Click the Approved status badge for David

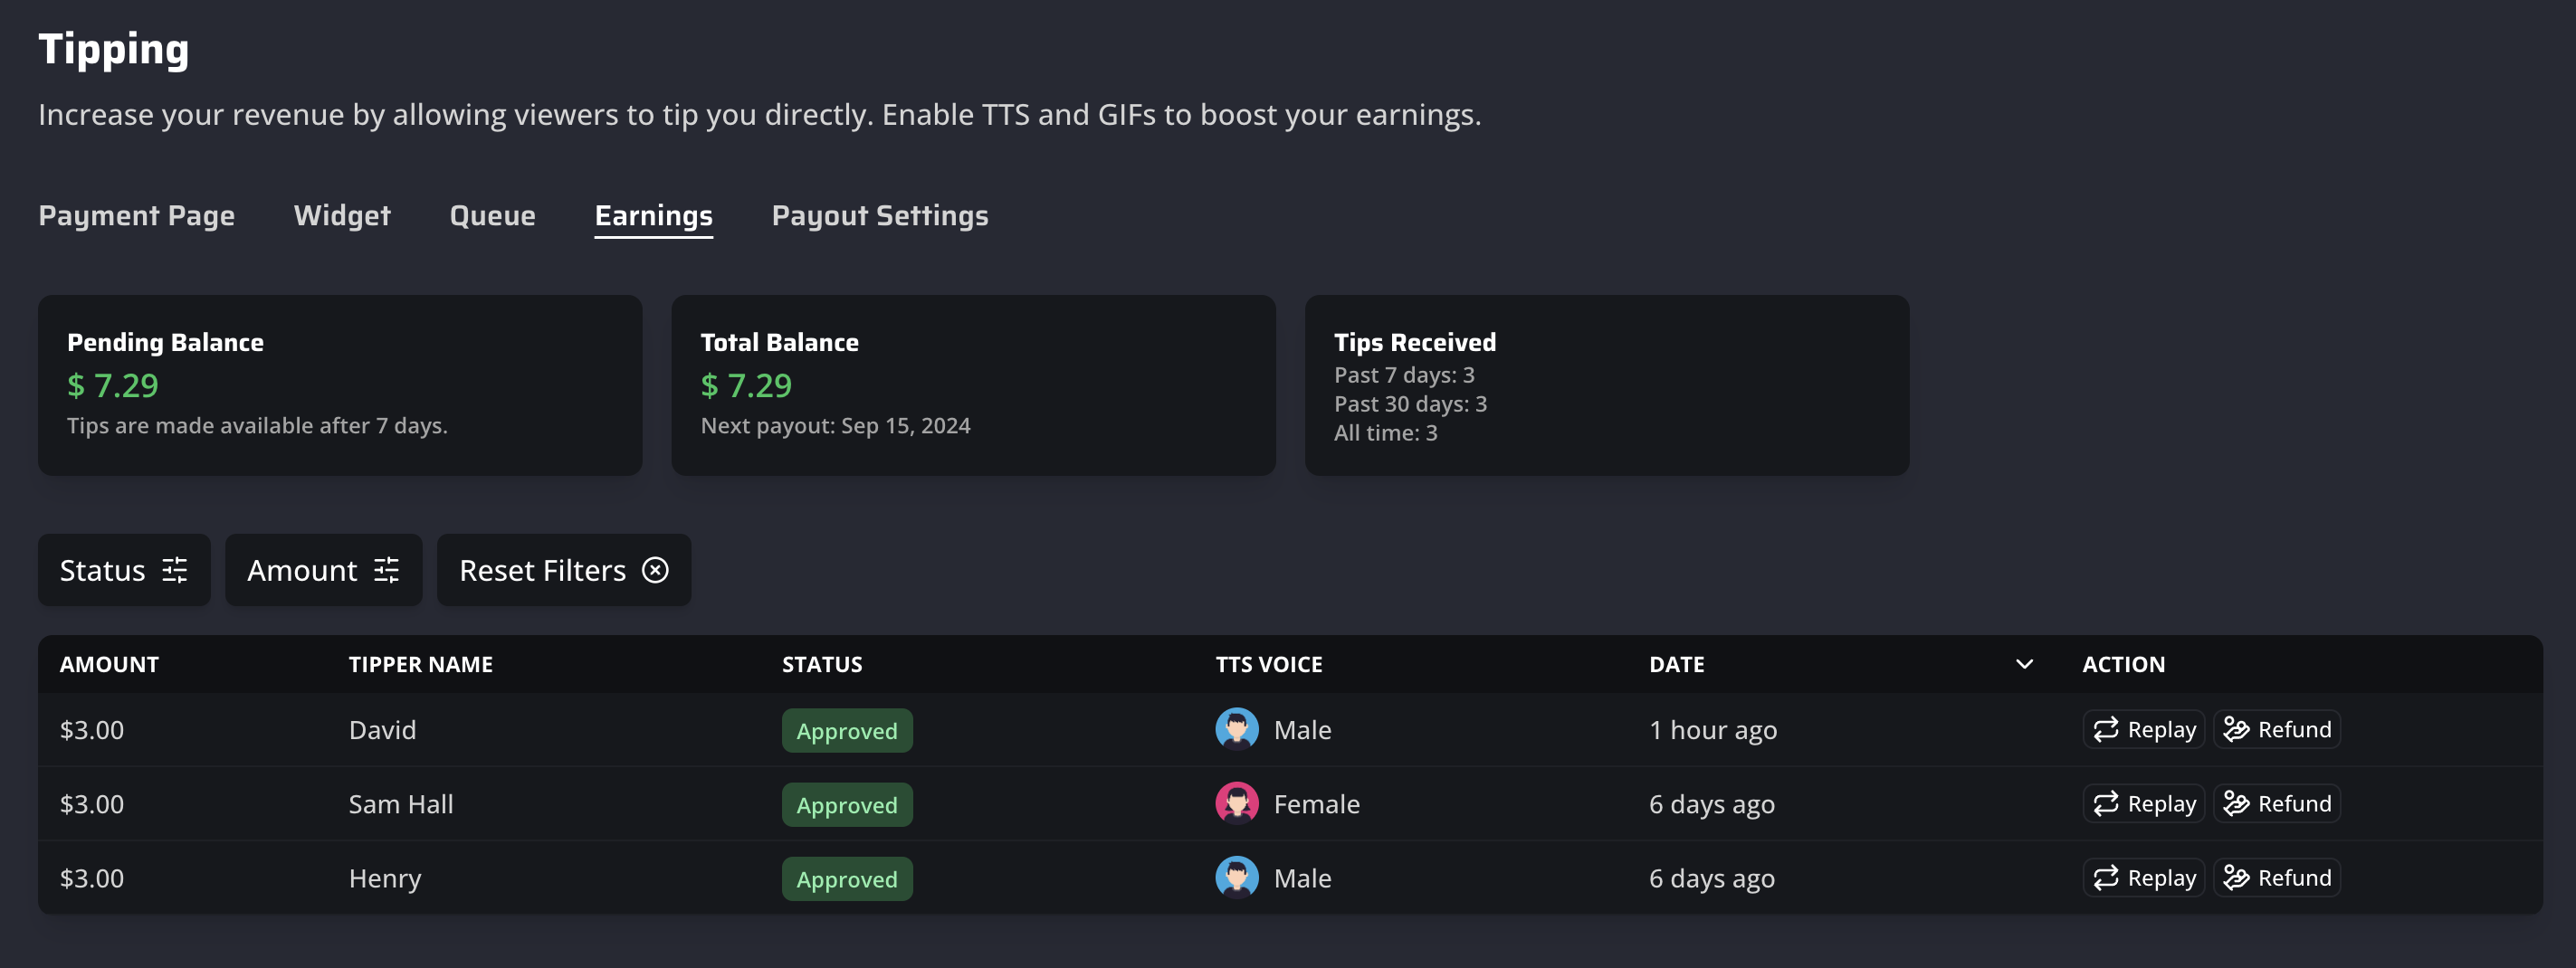point(847,731)
